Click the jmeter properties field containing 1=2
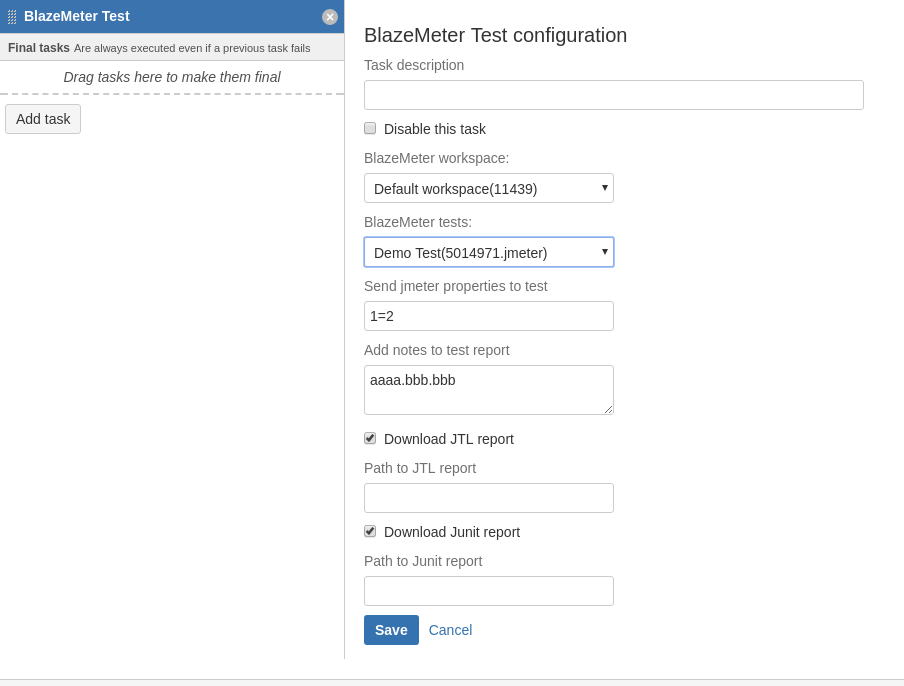Screen dimensions: 904x686 489,316
